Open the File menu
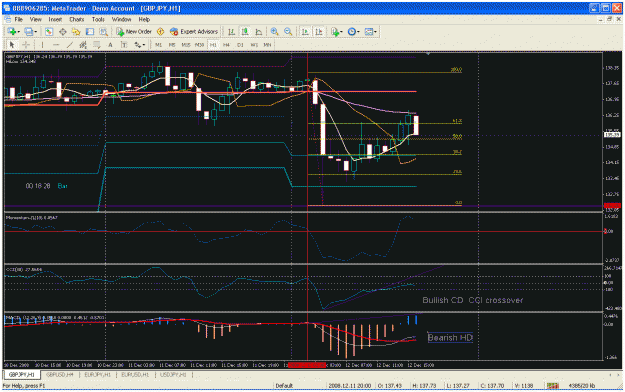The image size is (625, 392). point(19,19)
